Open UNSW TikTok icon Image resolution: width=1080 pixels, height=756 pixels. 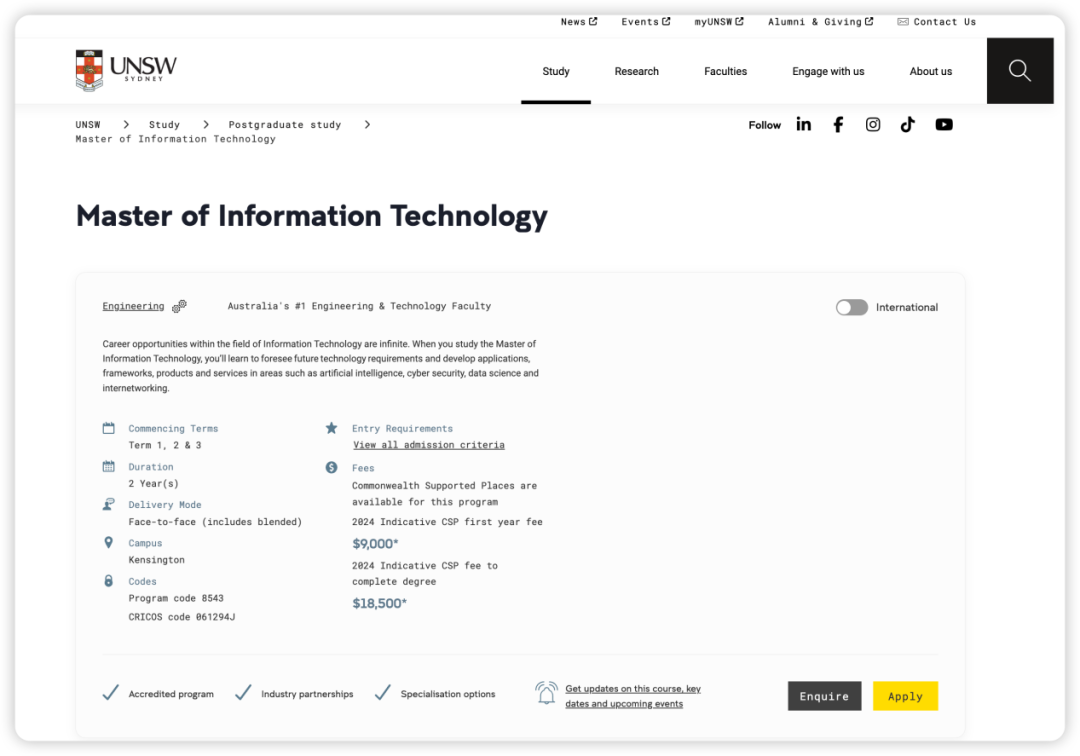click(x=908, y=125)
